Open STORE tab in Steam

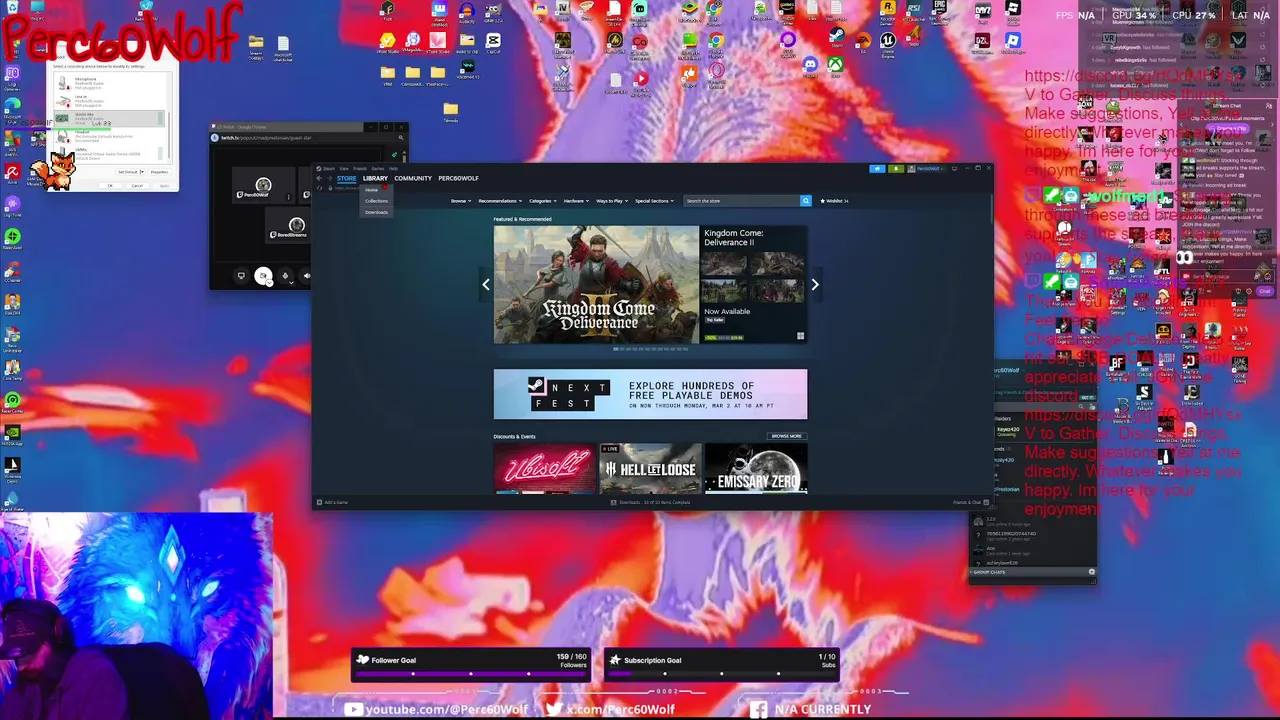point(346,178)
